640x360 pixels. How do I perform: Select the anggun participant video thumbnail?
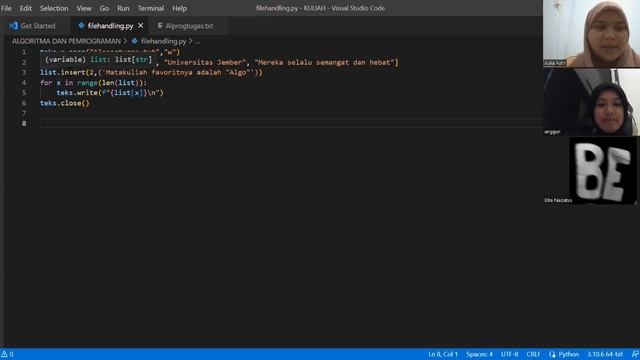(x=591, y=102)
